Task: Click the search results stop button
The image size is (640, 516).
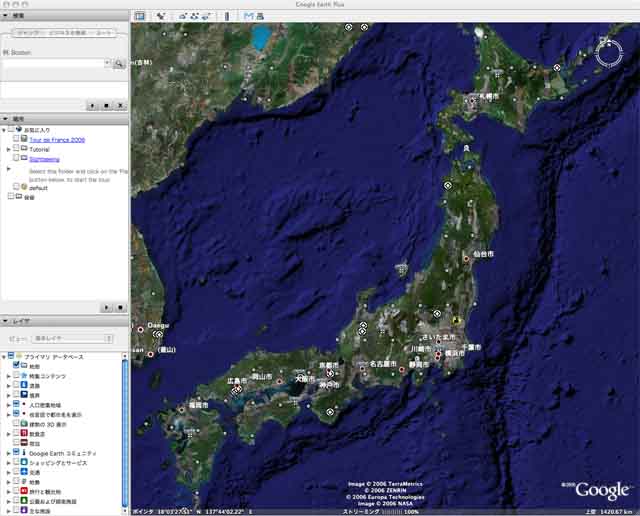Action: [106, 106]
